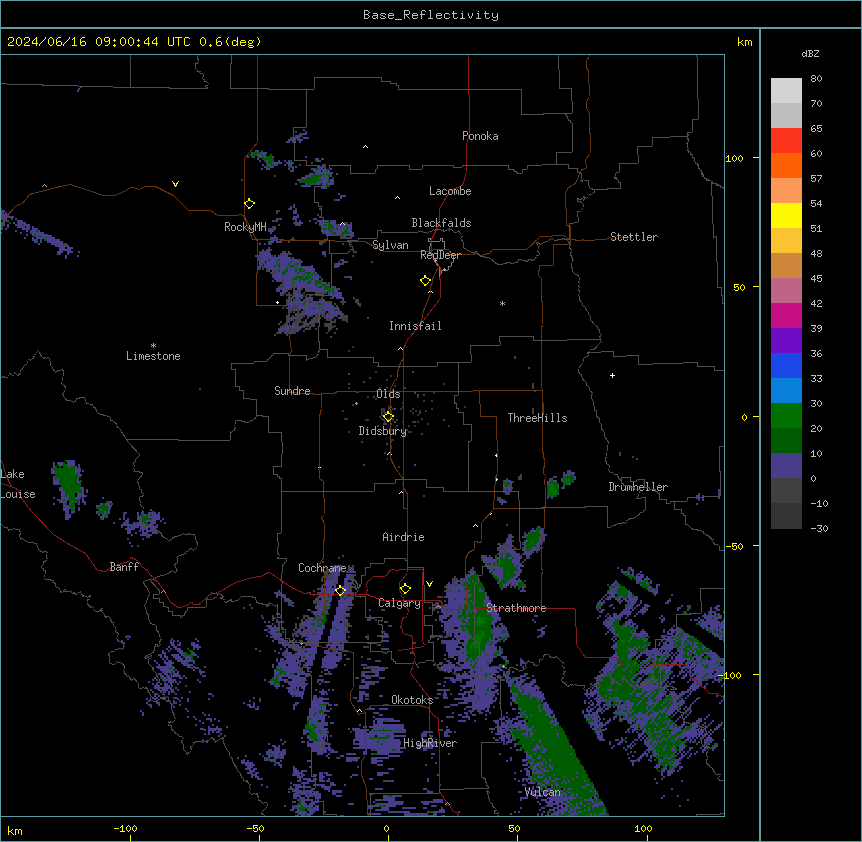Select the magenta 42 dBZ legend swatch

(x=786, y=315)
